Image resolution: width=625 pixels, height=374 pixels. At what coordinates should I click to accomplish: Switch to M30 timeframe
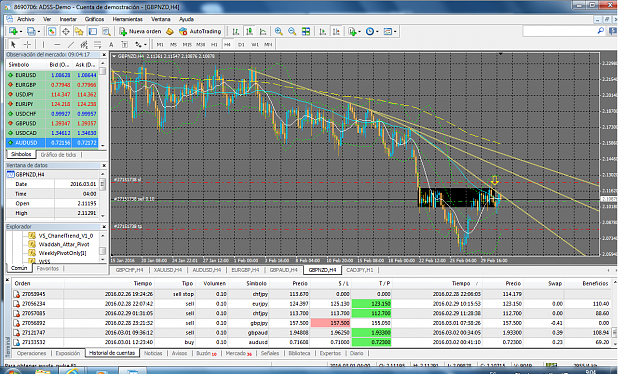point(200,44)
